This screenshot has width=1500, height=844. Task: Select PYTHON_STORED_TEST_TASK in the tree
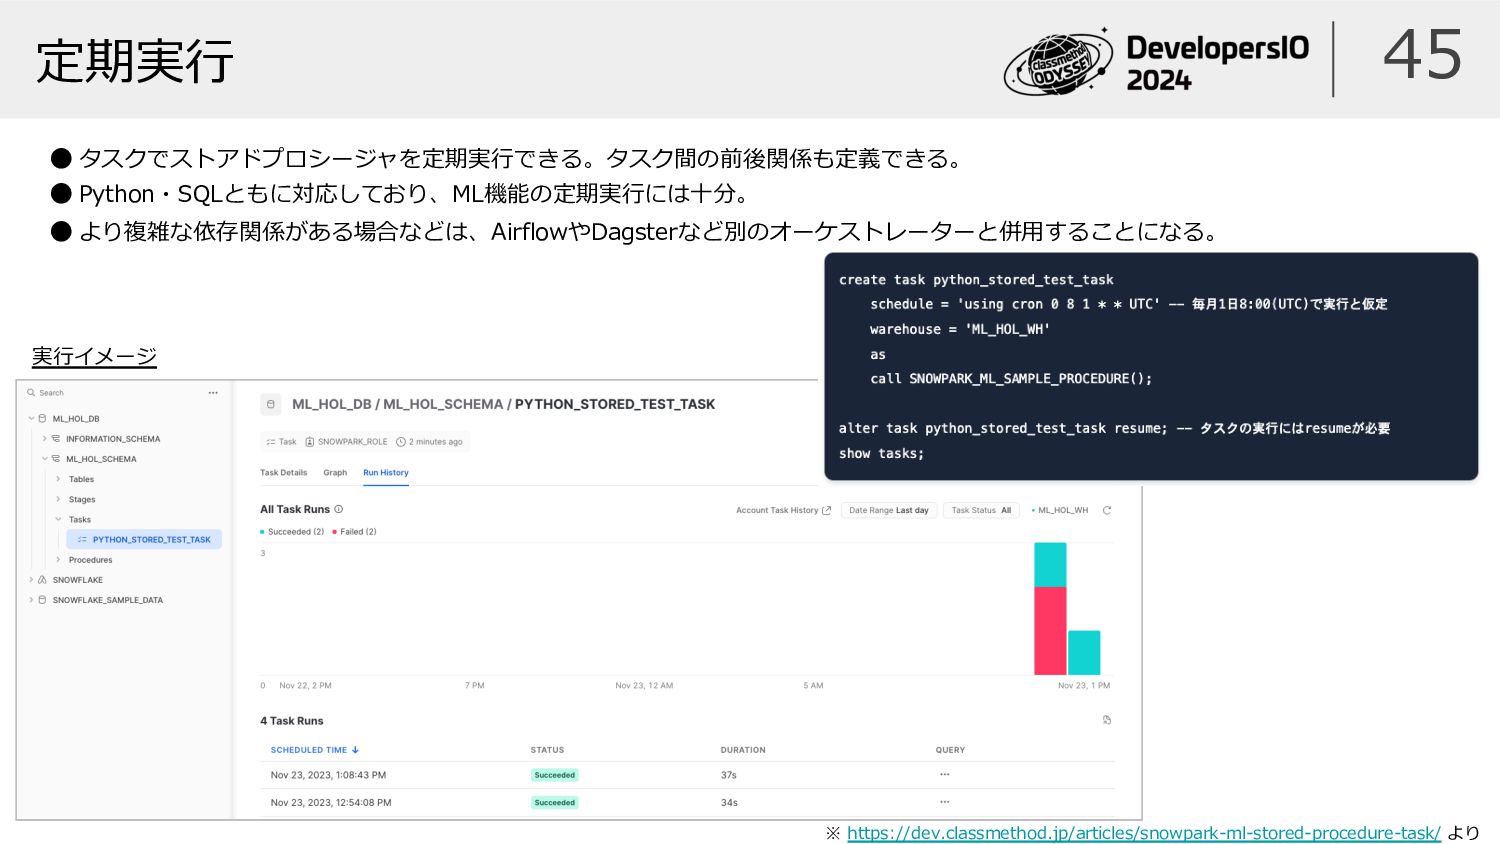(x=144, y=540)
